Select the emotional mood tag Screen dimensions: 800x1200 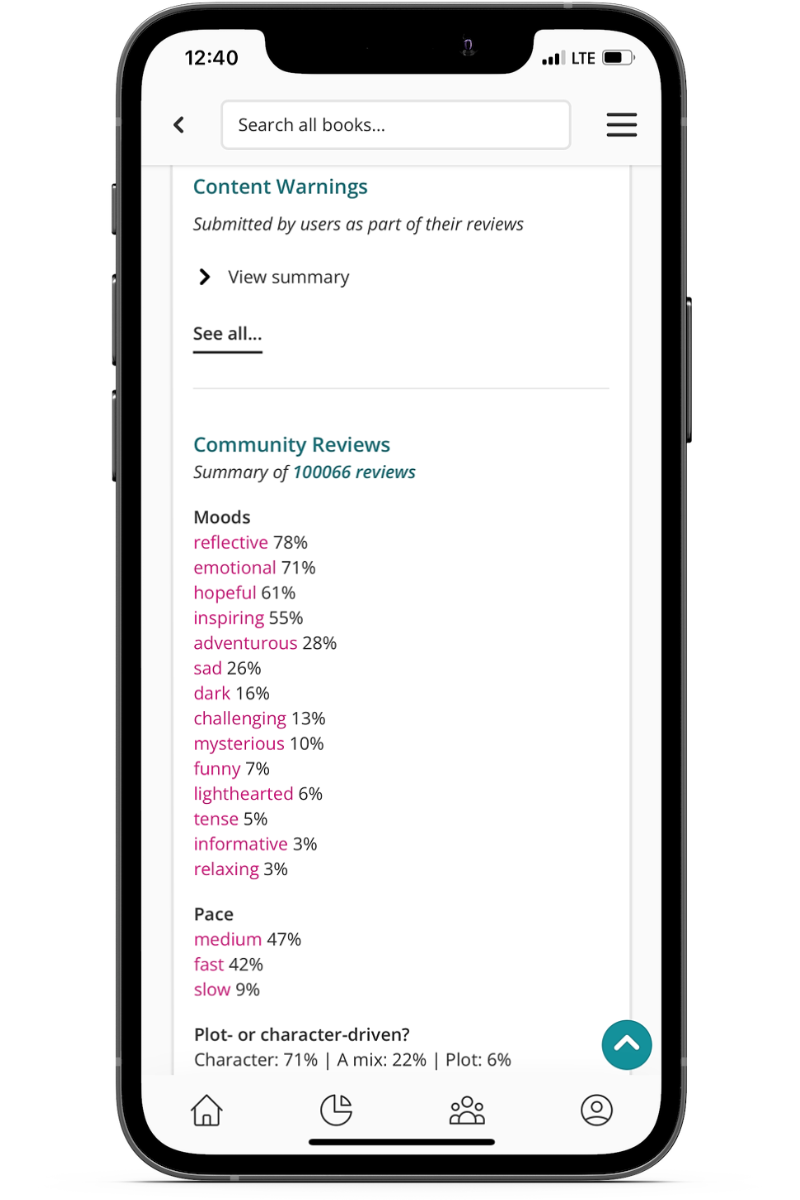tap(235, 568)
